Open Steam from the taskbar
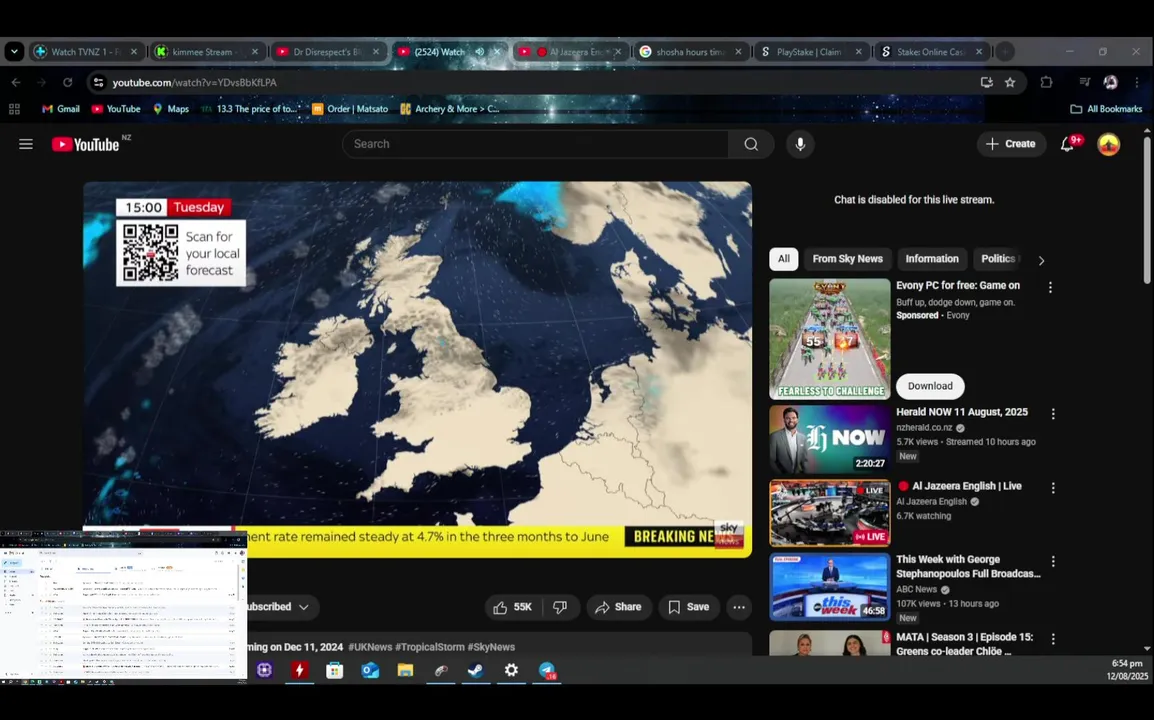The height and width of the screenshot is (720, 1154). tap(476, 670)
